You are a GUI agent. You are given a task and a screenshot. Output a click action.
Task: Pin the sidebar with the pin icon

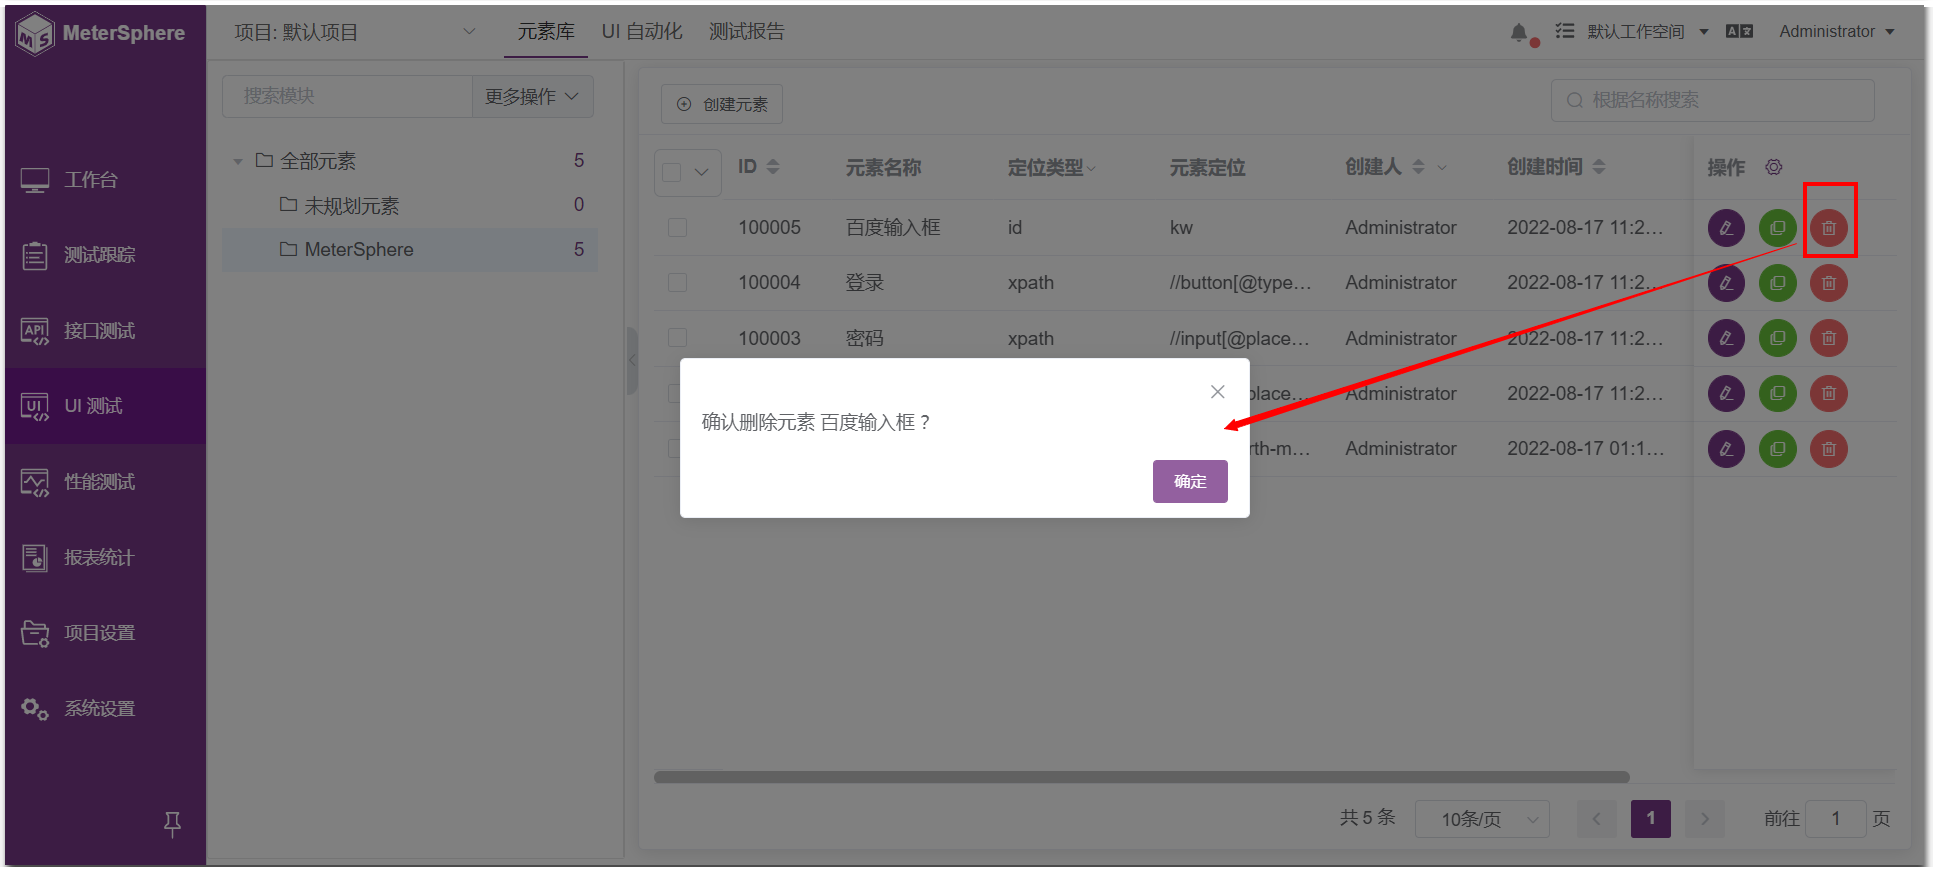click(172, 824)
